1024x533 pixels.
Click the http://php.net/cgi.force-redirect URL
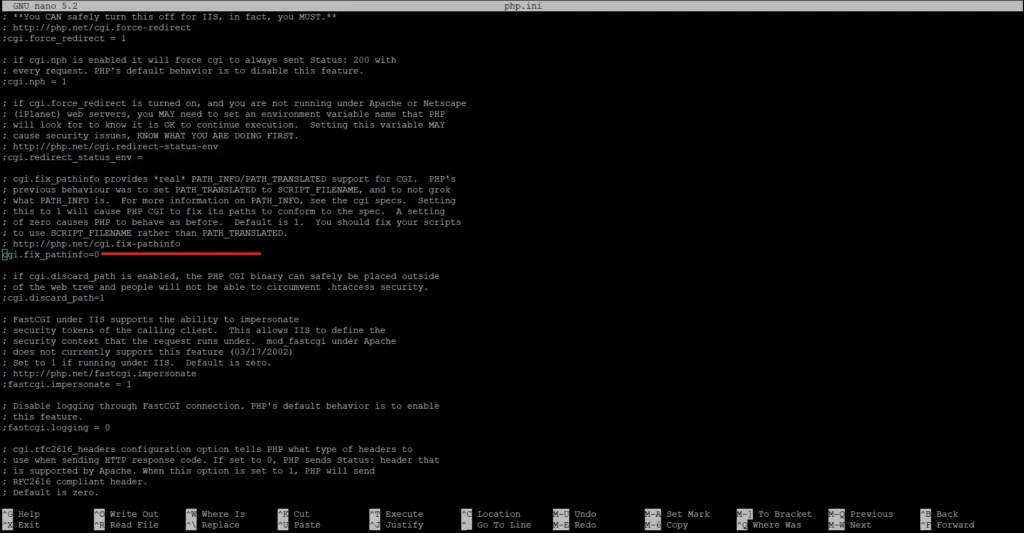point(102,27)
